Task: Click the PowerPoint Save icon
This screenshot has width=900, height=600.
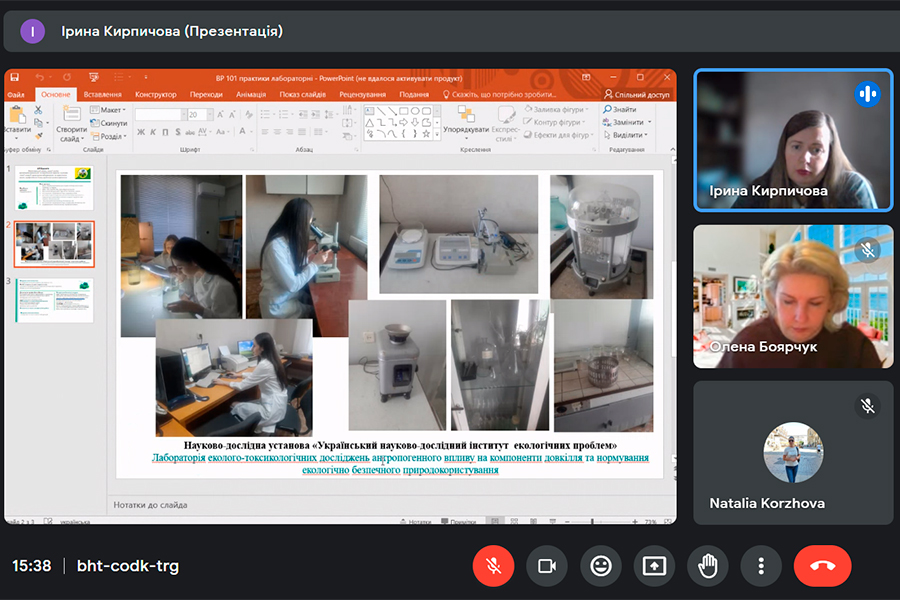Action: pyautogui.click(x=15, y=77)
